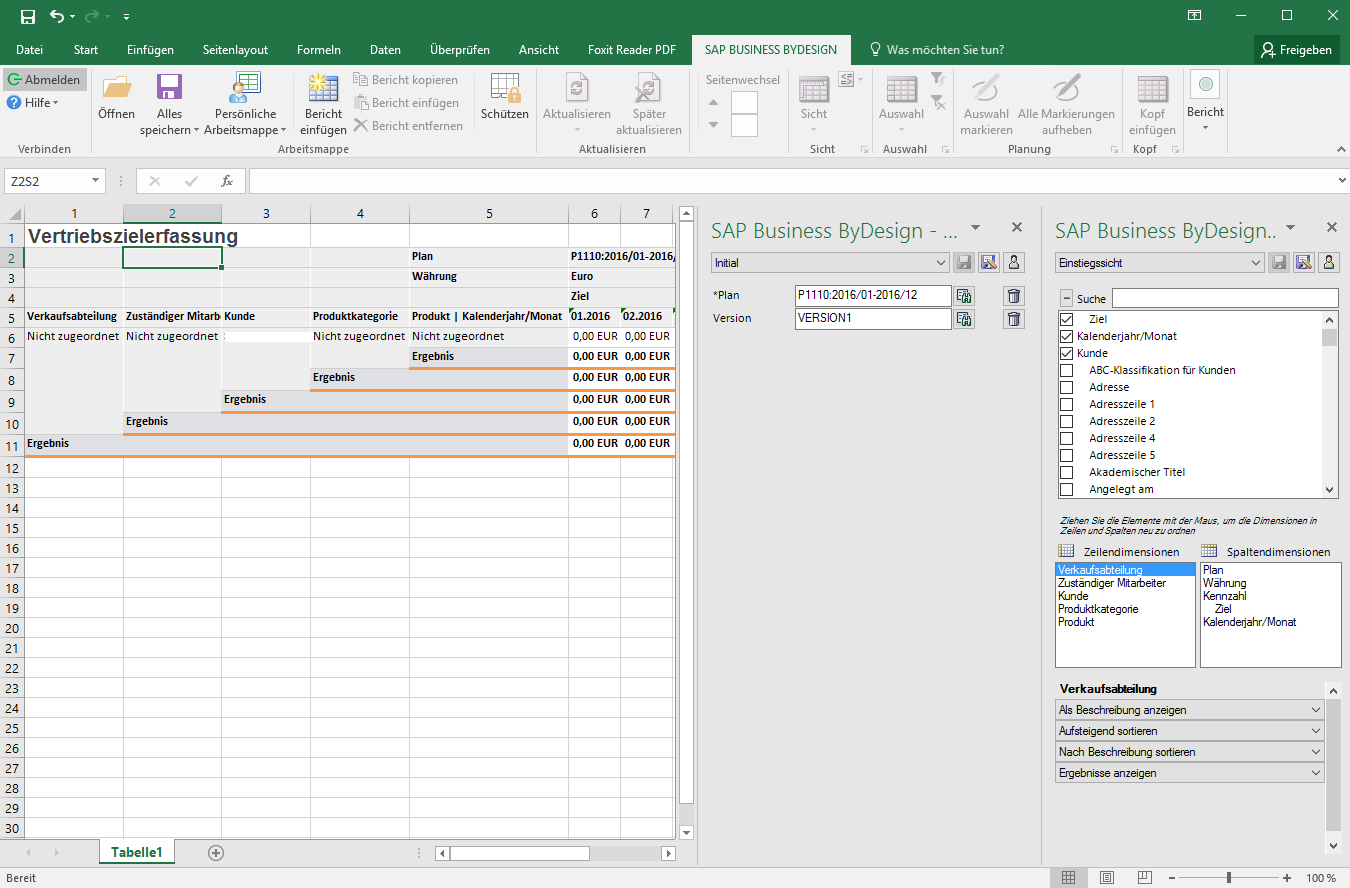The height and width of the screenshot is (888, 1350).
Task: Check the Adresszeile 1 checkbox
Action: [x=1066, y=404]
